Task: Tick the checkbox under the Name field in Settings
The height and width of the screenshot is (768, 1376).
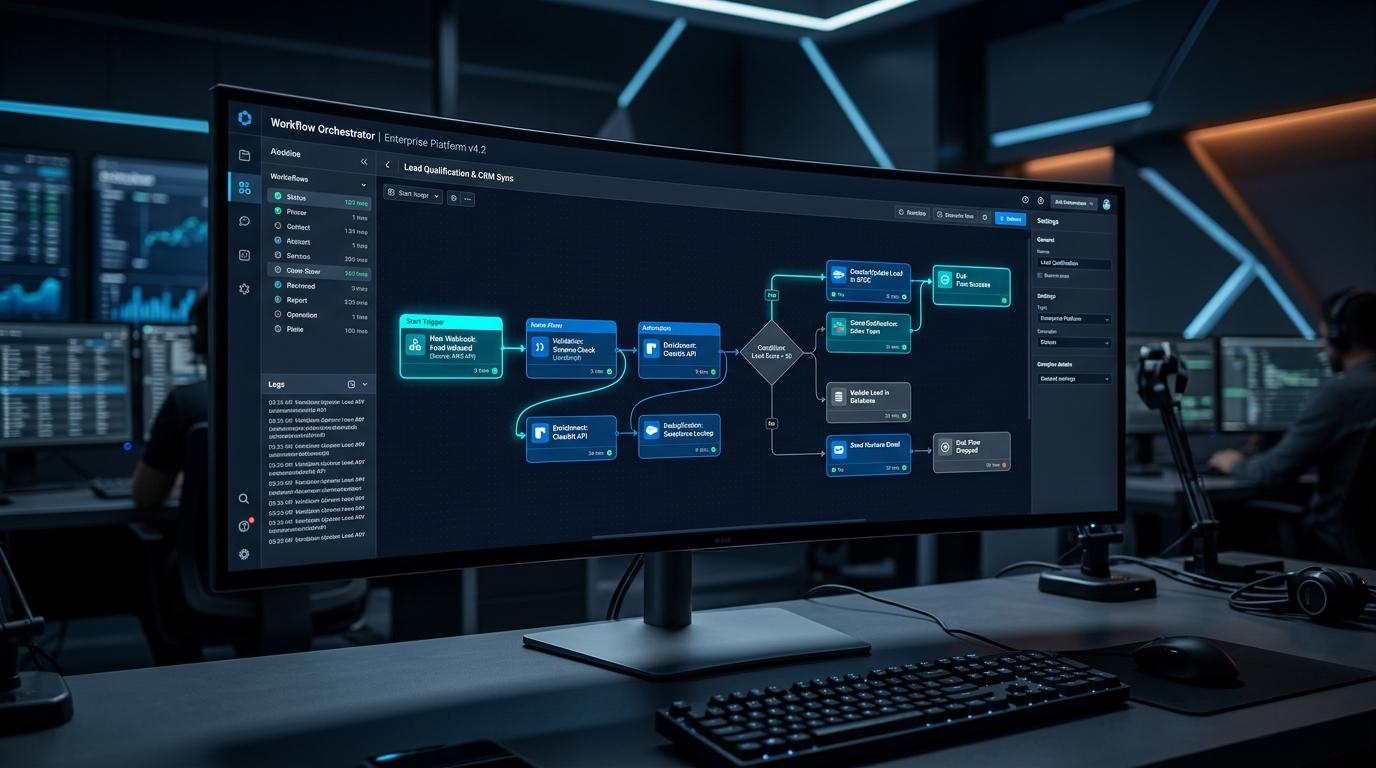Action: (x=1041, y=275)
